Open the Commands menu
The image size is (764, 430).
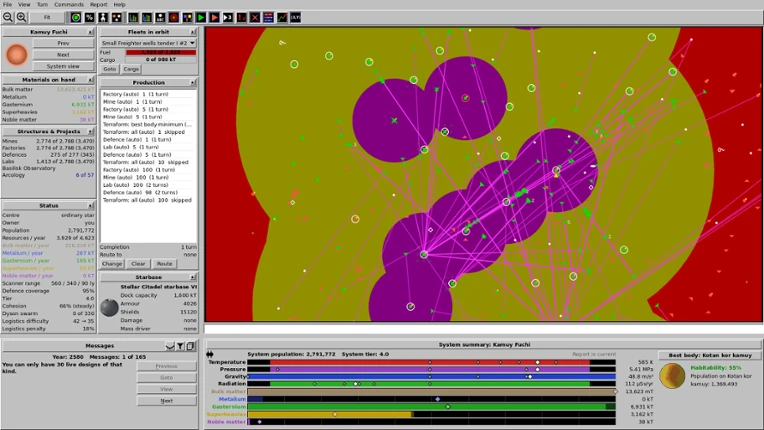69,4
